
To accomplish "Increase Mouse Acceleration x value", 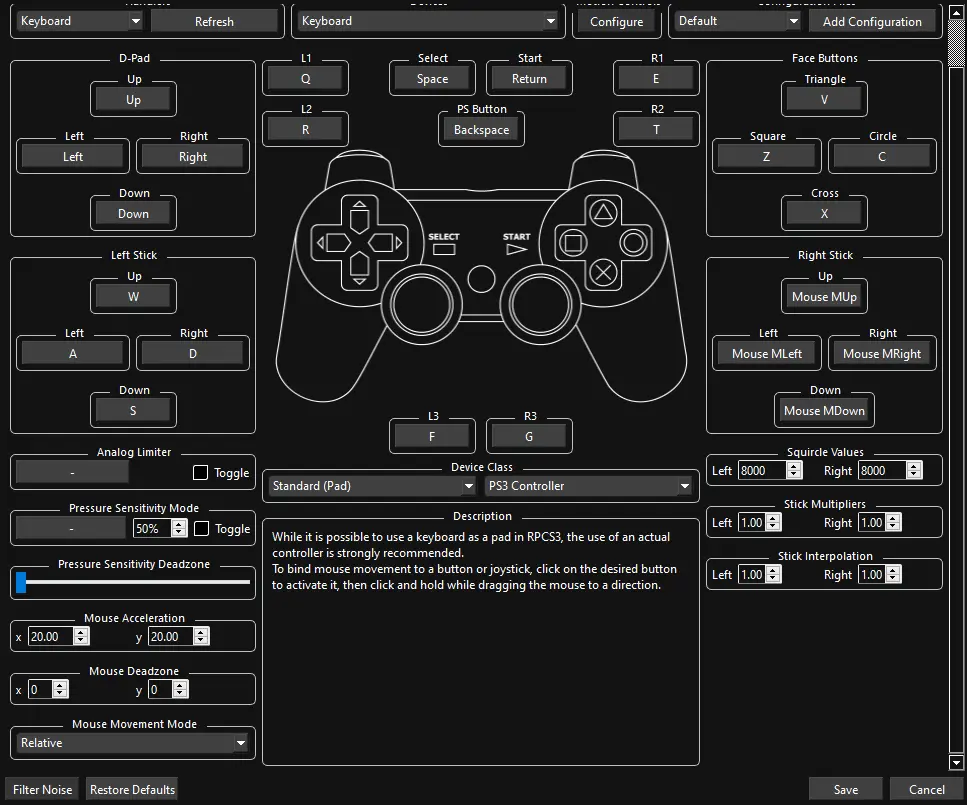I will (x=81, y=632).
